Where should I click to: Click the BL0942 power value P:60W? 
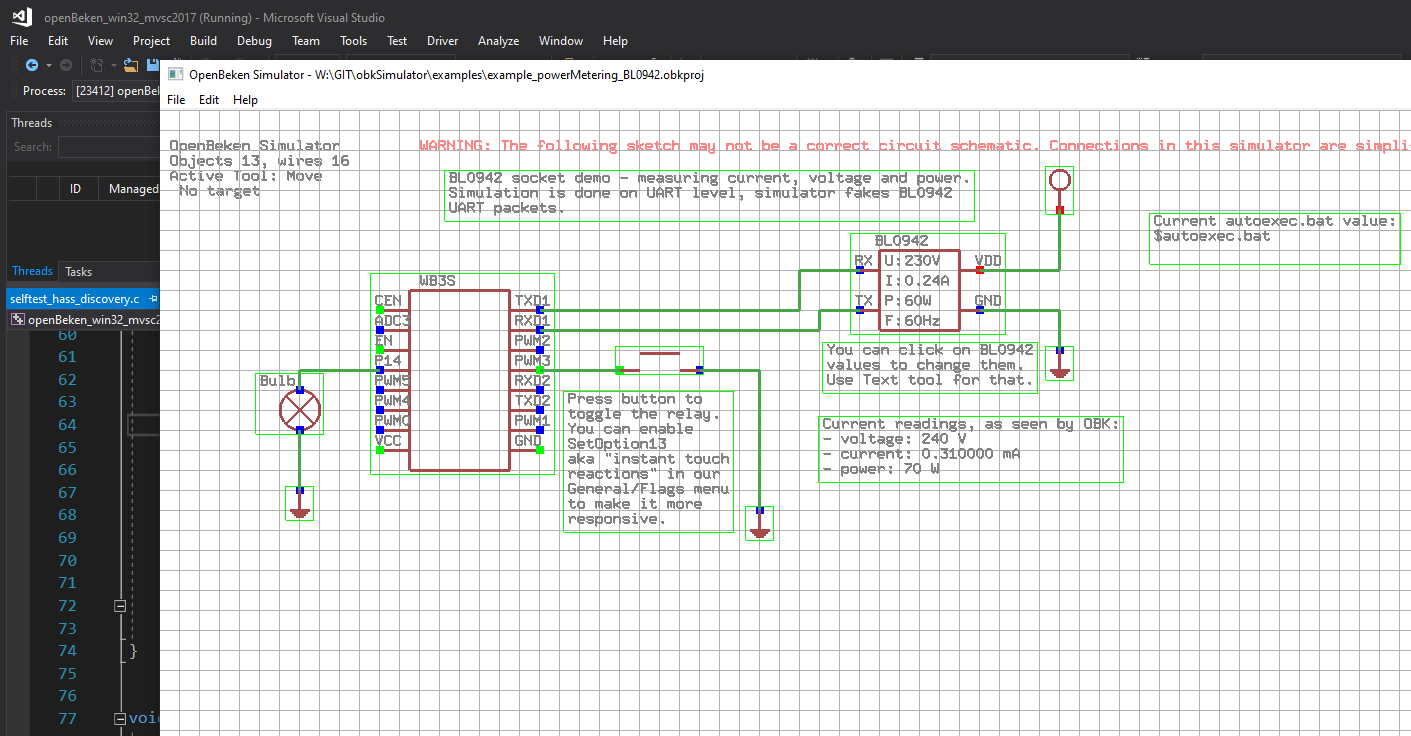(907, 301)
